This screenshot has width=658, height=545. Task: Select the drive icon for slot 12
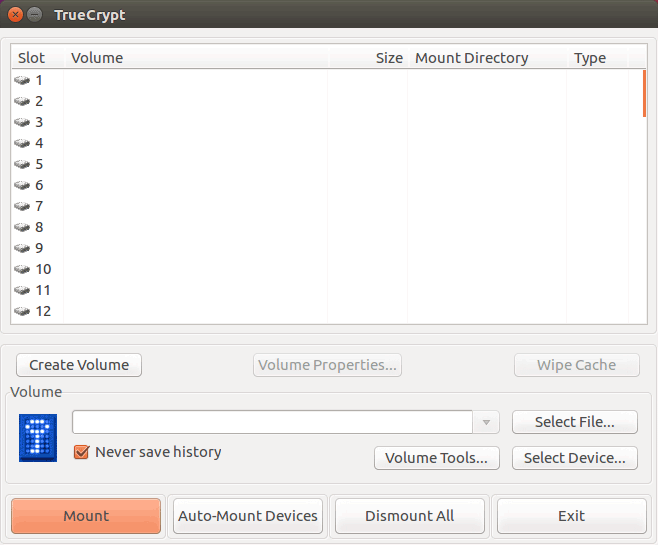[x=22, y=311]
